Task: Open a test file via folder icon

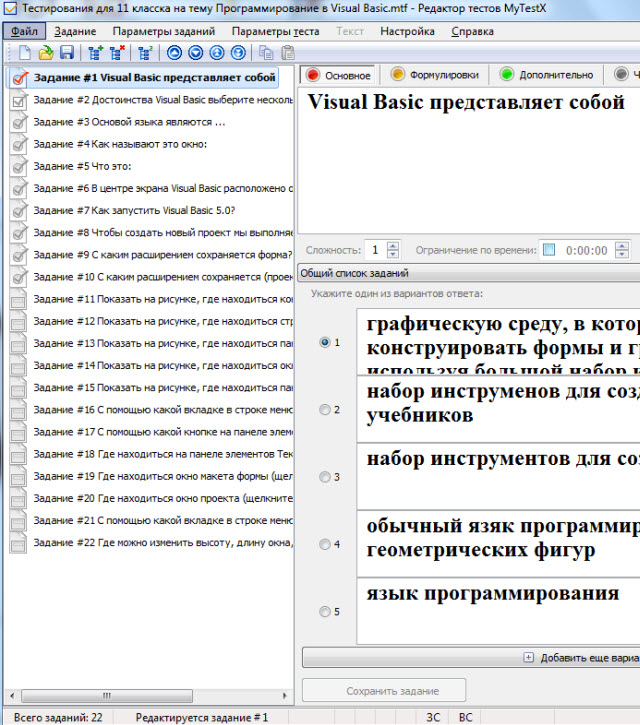Action: [x=46, y=53]
